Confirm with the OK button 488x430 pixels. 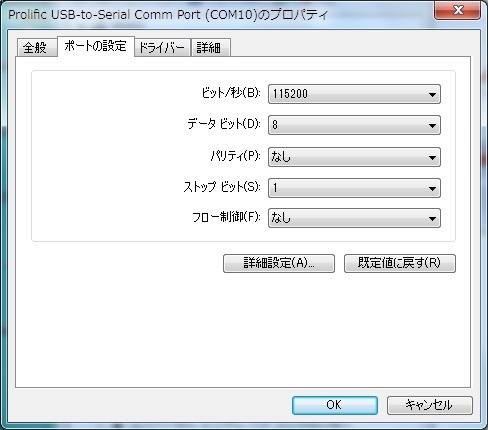pos(335,405)
